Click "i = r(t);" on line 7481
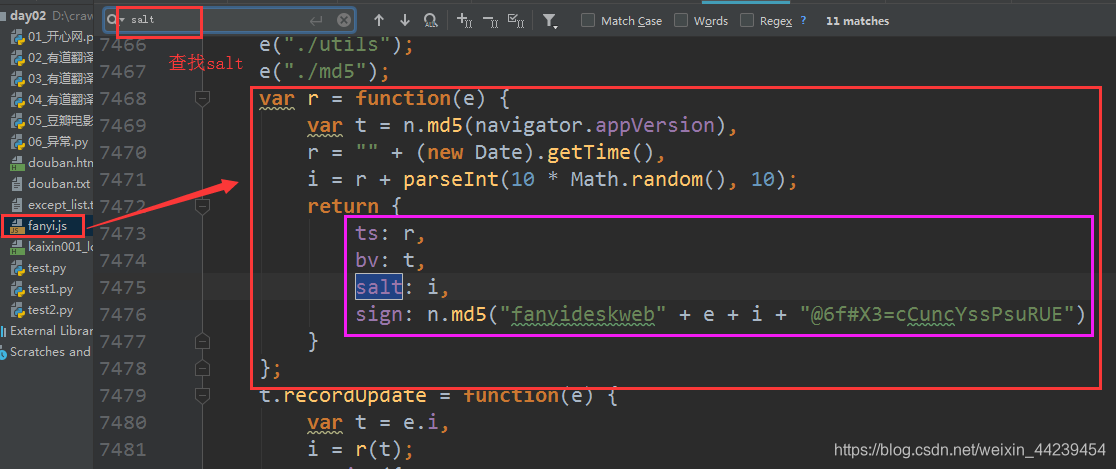 pos(360,450)
